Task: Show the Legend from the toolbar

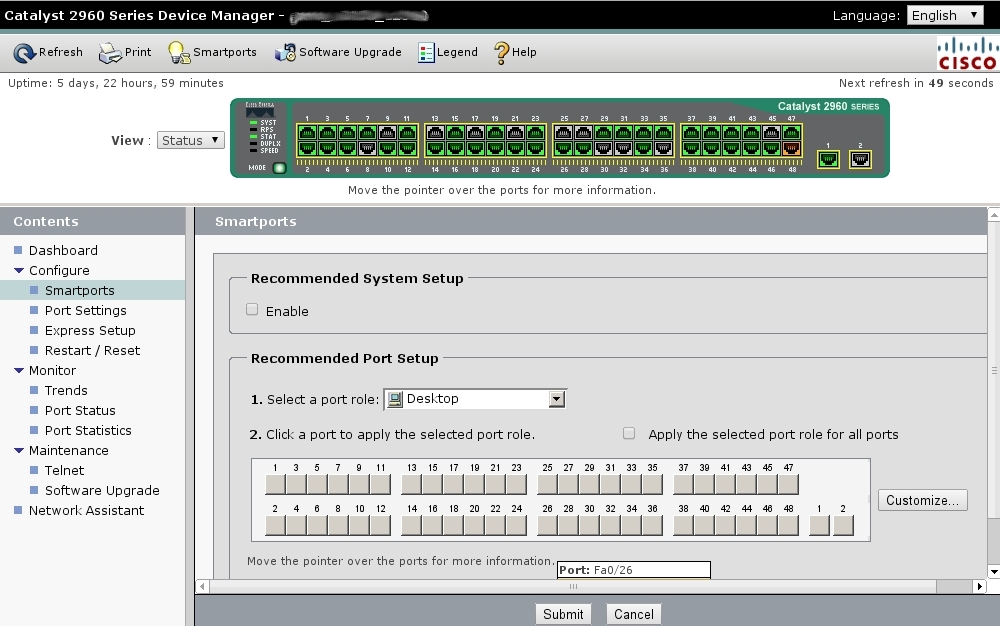Action: pyautogui.click(x=448, y=52)
